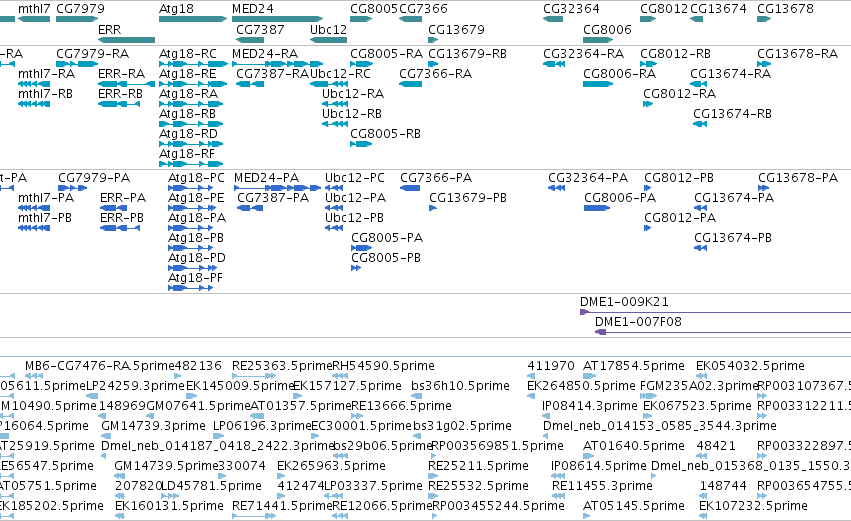851x521 pixels.
Task: Open transcript label Ubc12-RB
Action: tap(352, 113)
